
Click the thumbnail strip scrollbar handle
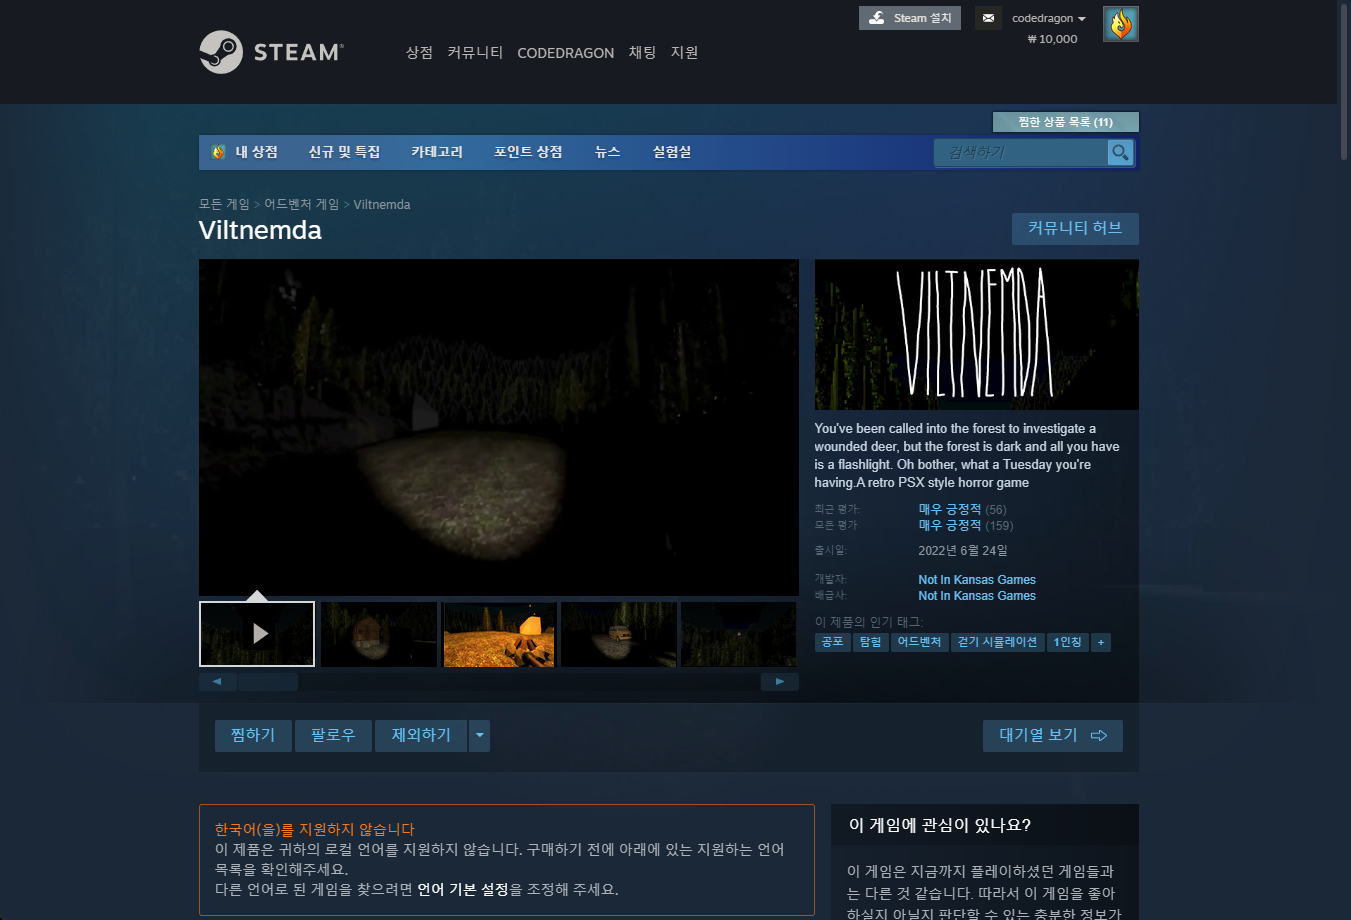tap(268, 682)
